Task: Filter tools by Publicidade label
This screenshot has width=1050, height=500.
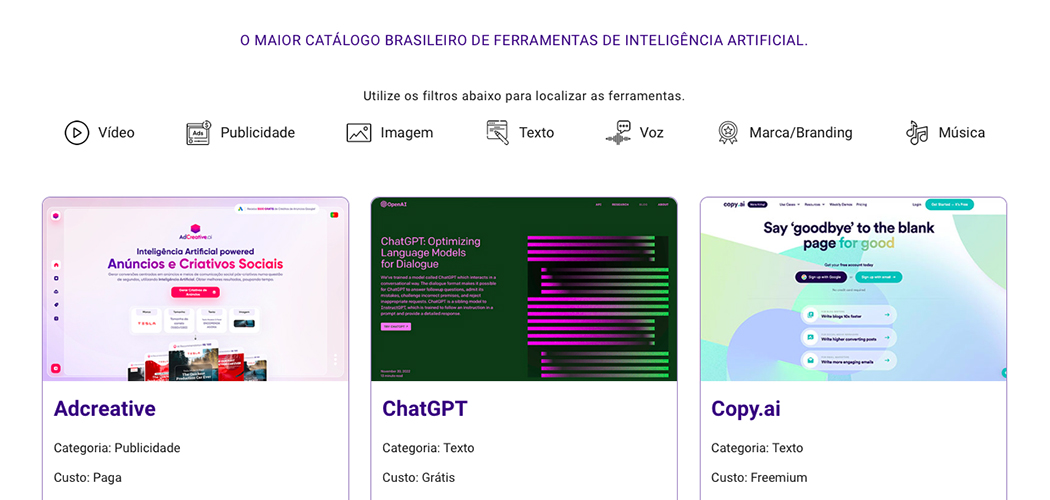Action: 258,133
